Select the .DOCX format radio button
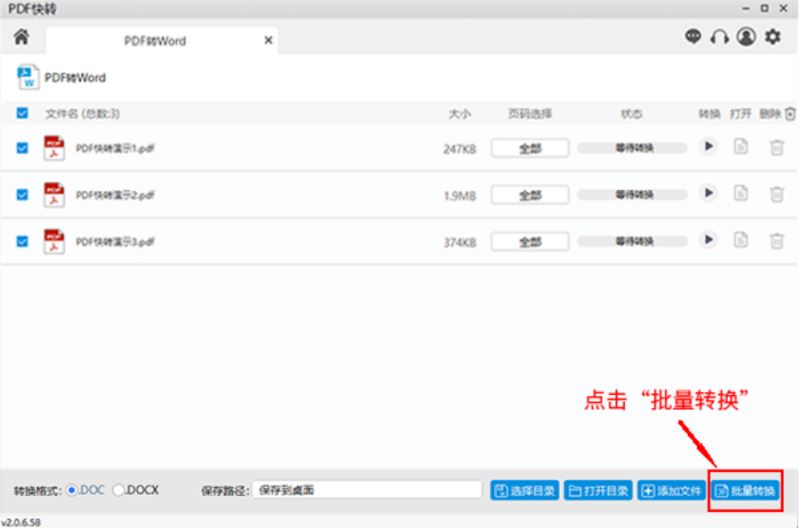 click(118, 490)
